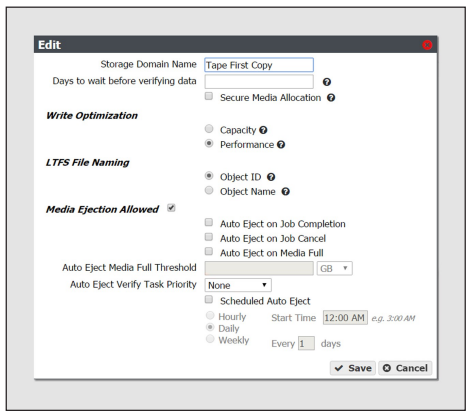Select the Capacity write optimization option
The image size is (476, 417).
[209, 129]
